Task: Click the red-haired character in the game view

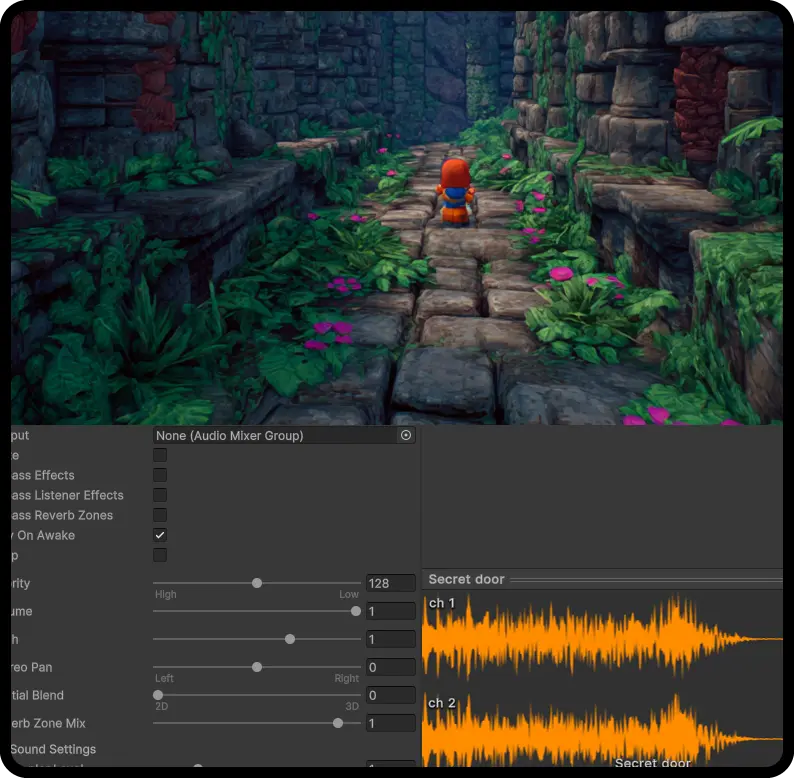Action: coord(455,190)
